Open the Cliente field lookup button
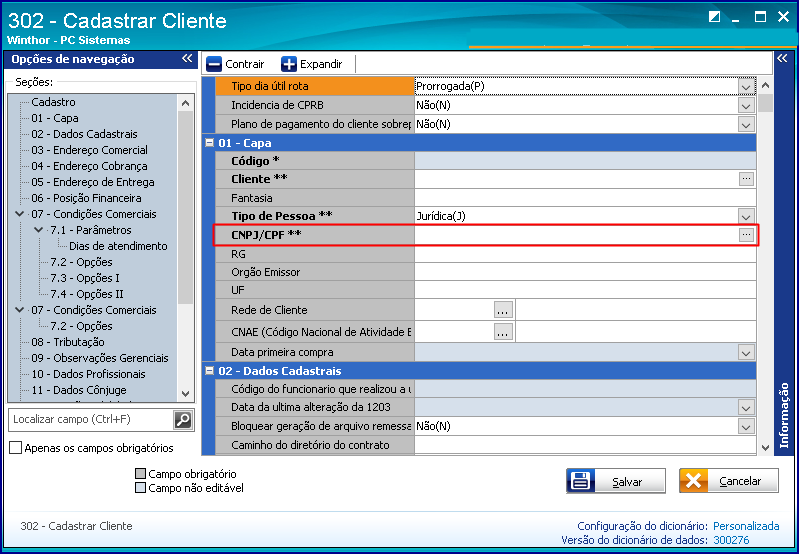Screen dimensions: 799x554 746,179
